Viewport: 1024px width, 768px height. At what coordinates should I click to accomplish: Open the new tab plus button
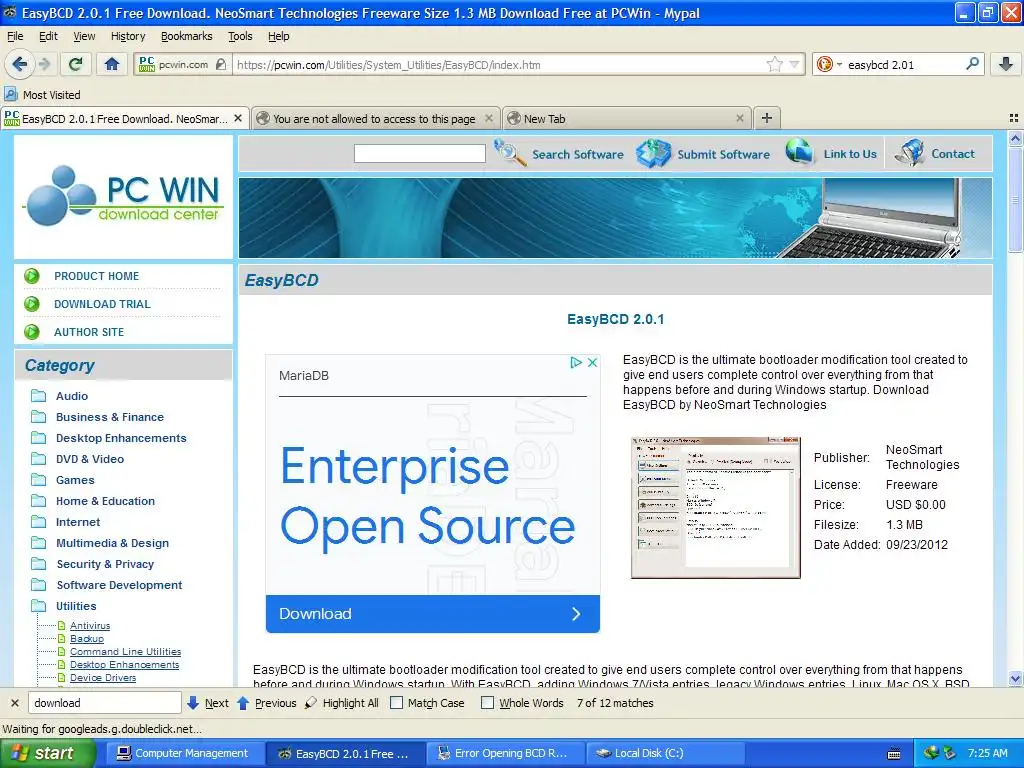pos(767,118)
